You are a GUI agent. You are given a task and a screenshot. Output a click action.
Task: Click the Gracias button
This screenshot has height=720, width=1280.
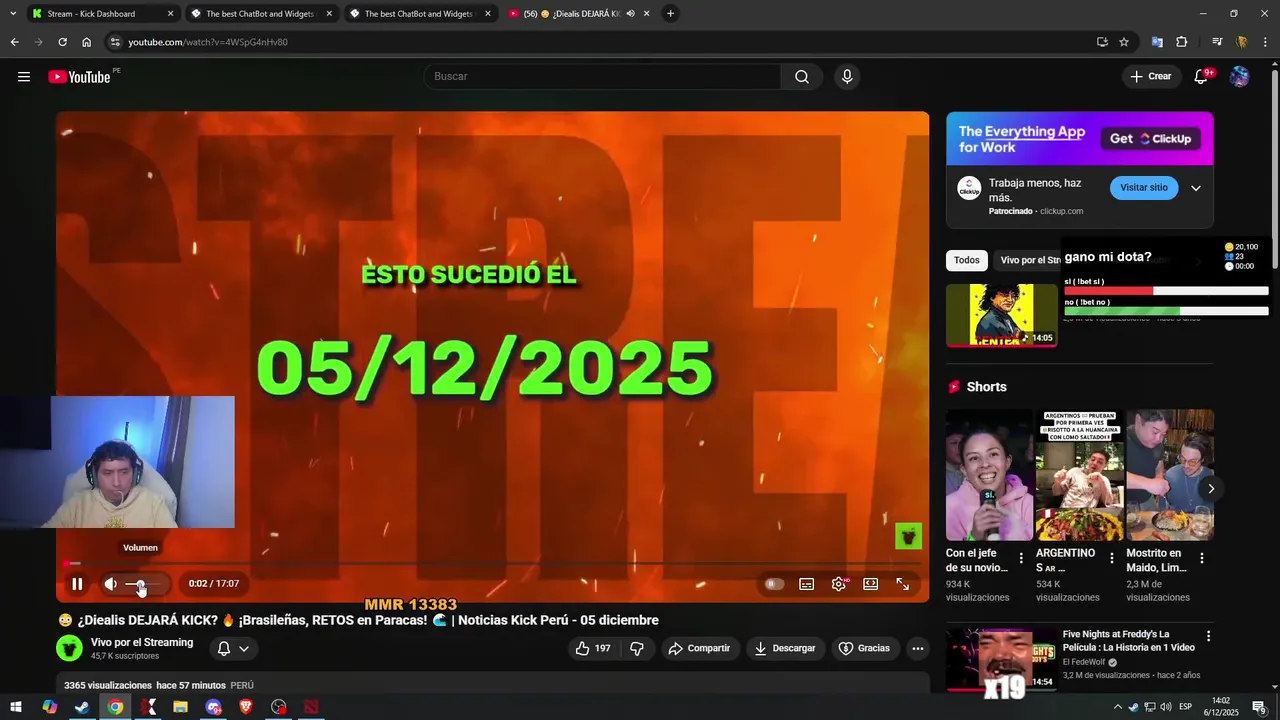[x=864, y=648]
